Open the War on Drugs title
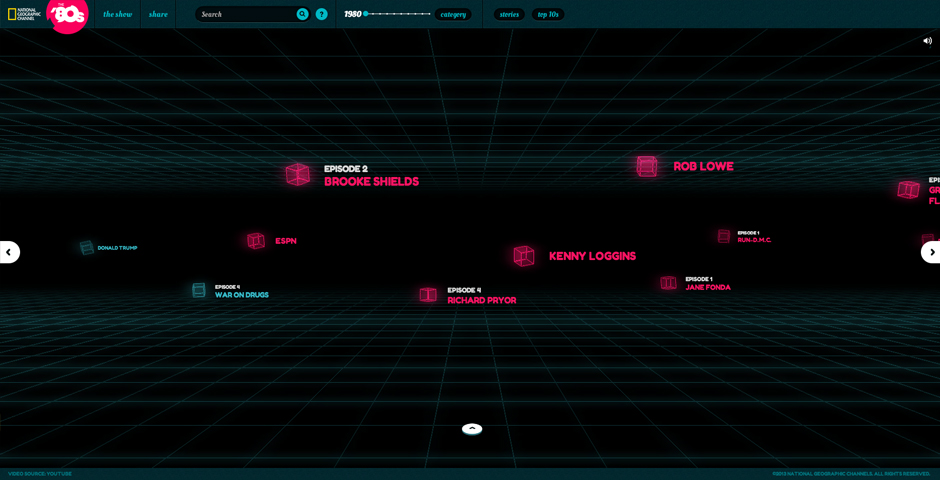The height and width of the screenshot is (480, 940). (x=242, y=295)
